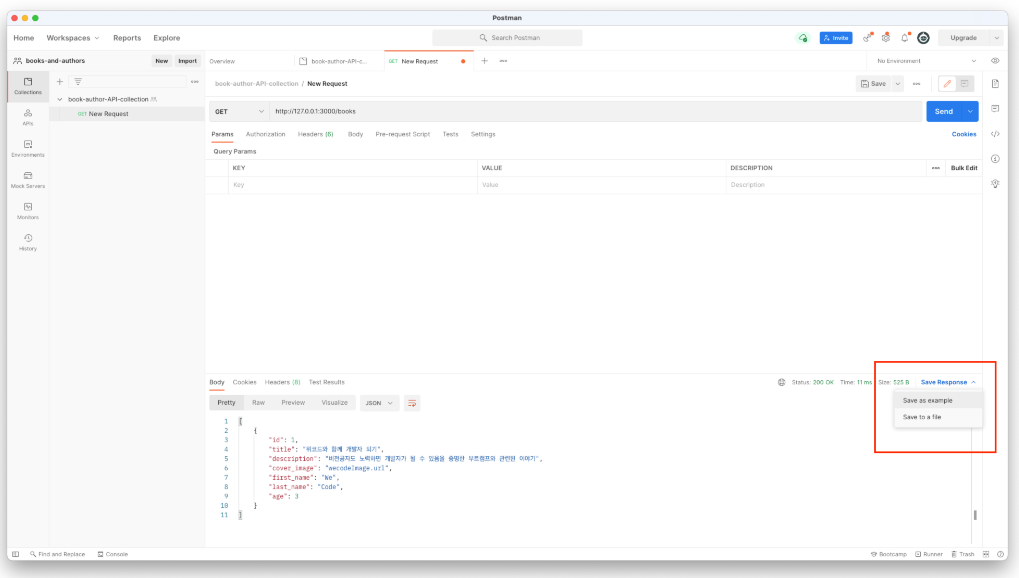Select the Preview response view
1019x578 pixels.
click(x=293, y=402)
